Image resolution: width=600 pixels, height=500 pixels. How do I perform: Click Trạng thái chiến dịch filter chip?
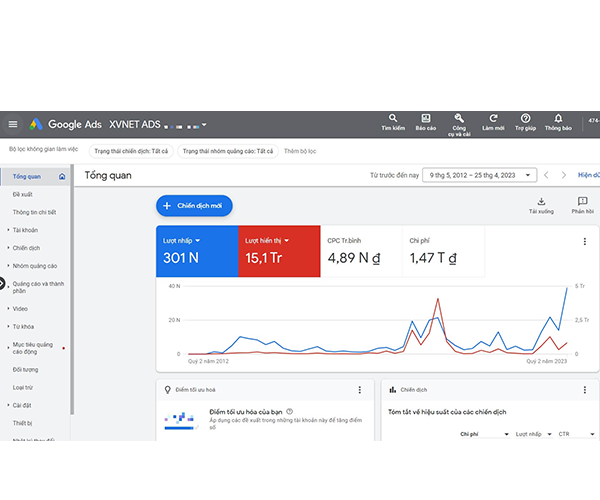coord(131,151)
